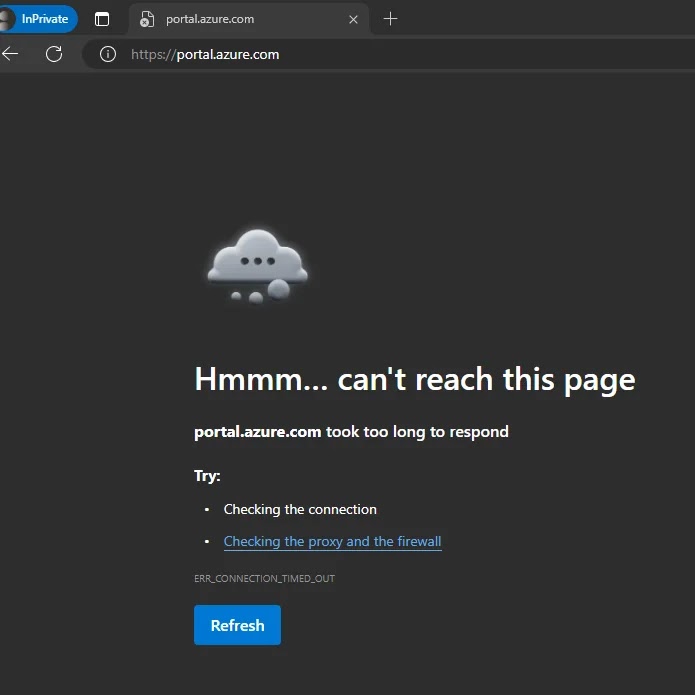View site information icon in address bar
695x695 pixels.
pos(108,54)
